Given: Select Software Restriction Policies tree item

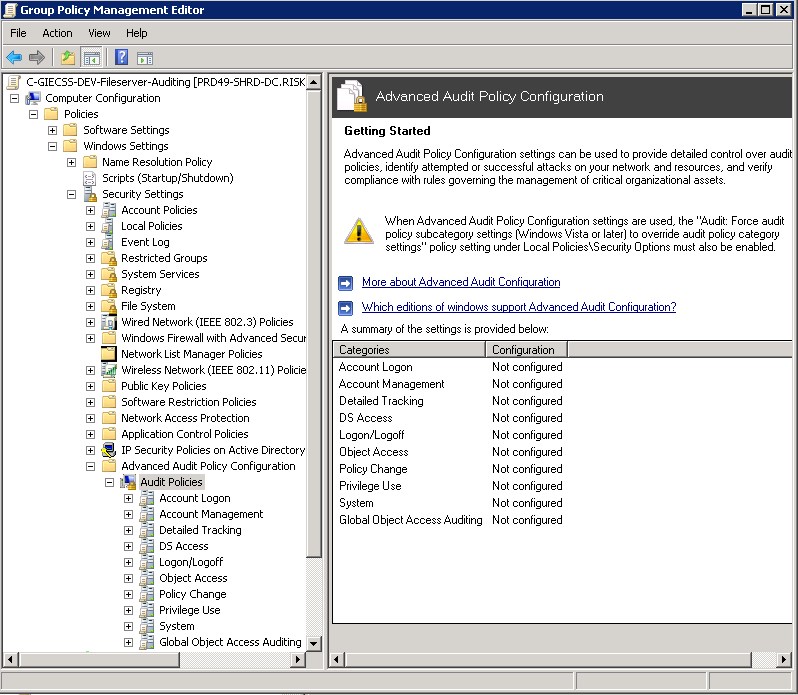Looking at the screenshot, I should pos(189,402).
